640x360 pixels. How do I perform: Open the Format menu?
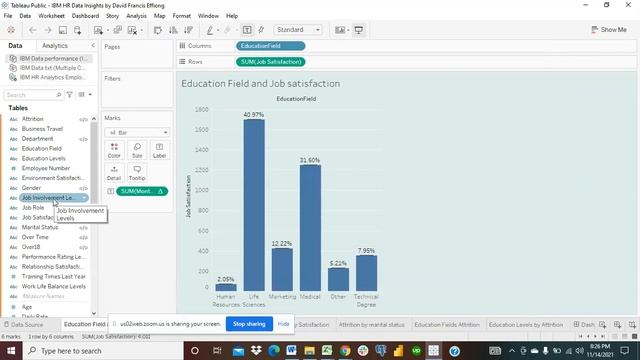pos(182,16)
